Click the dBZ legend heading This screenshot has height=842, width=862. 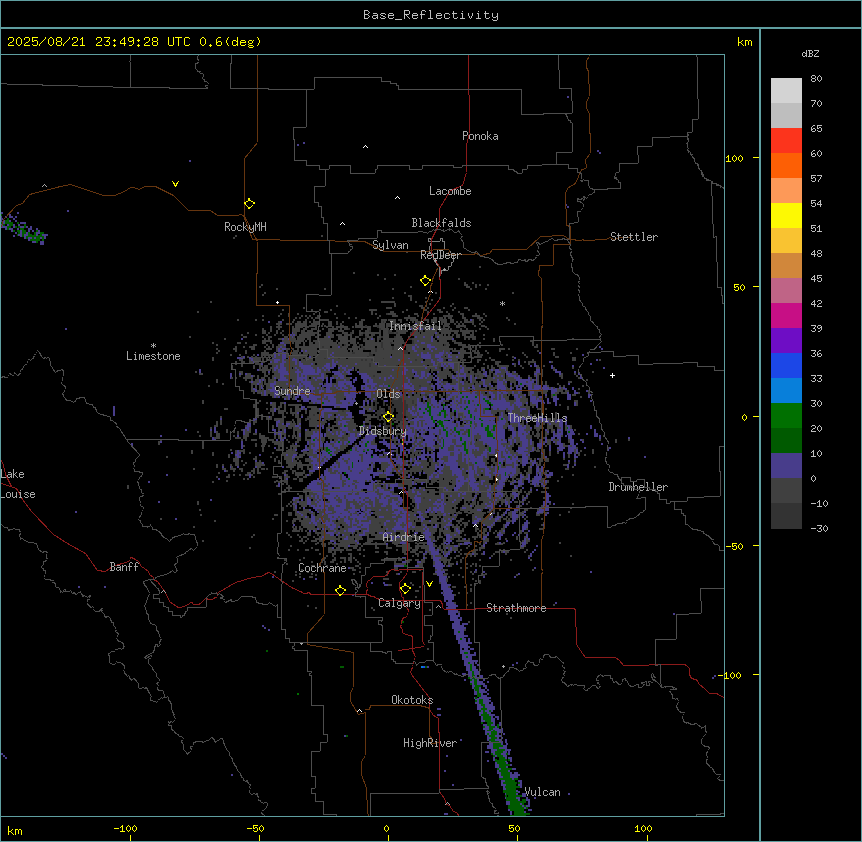[x=810, y=54]
